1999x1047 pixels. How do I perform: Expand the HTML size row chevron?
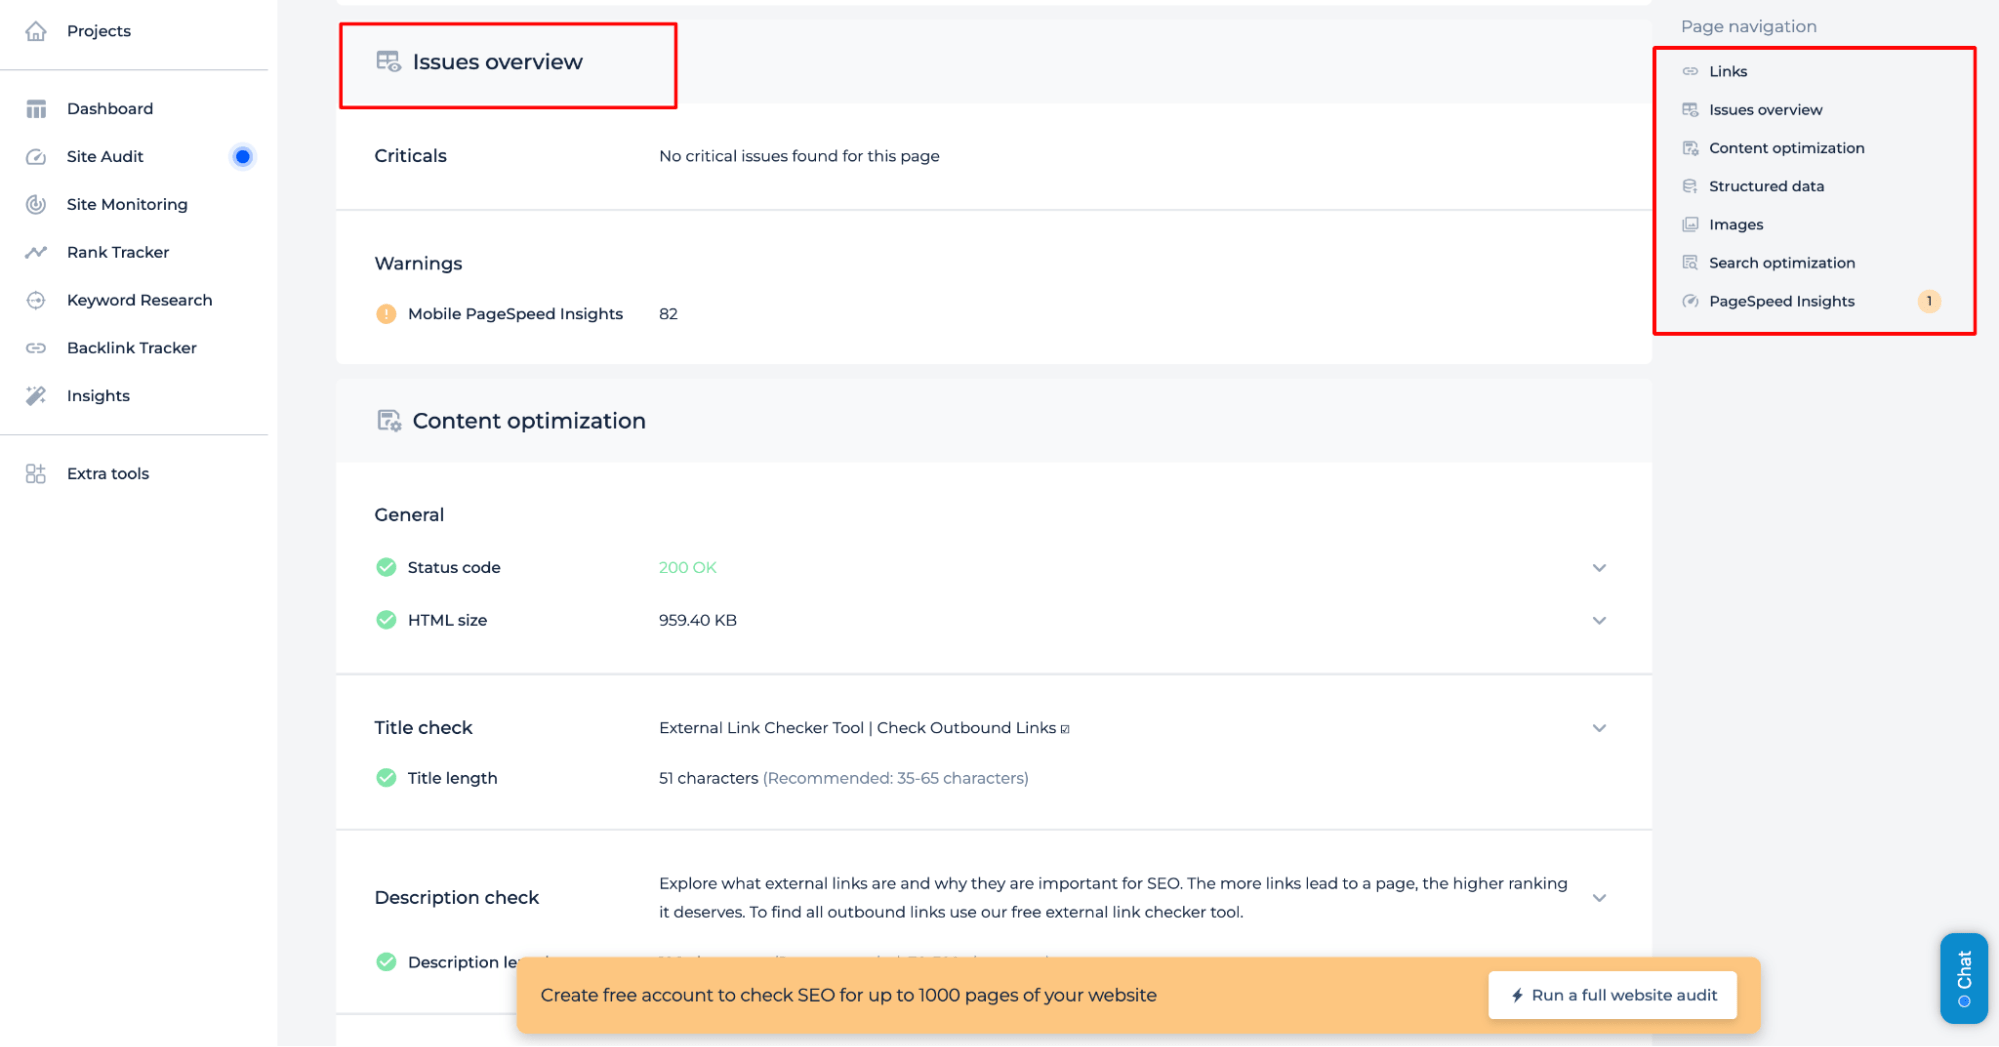1599,621
